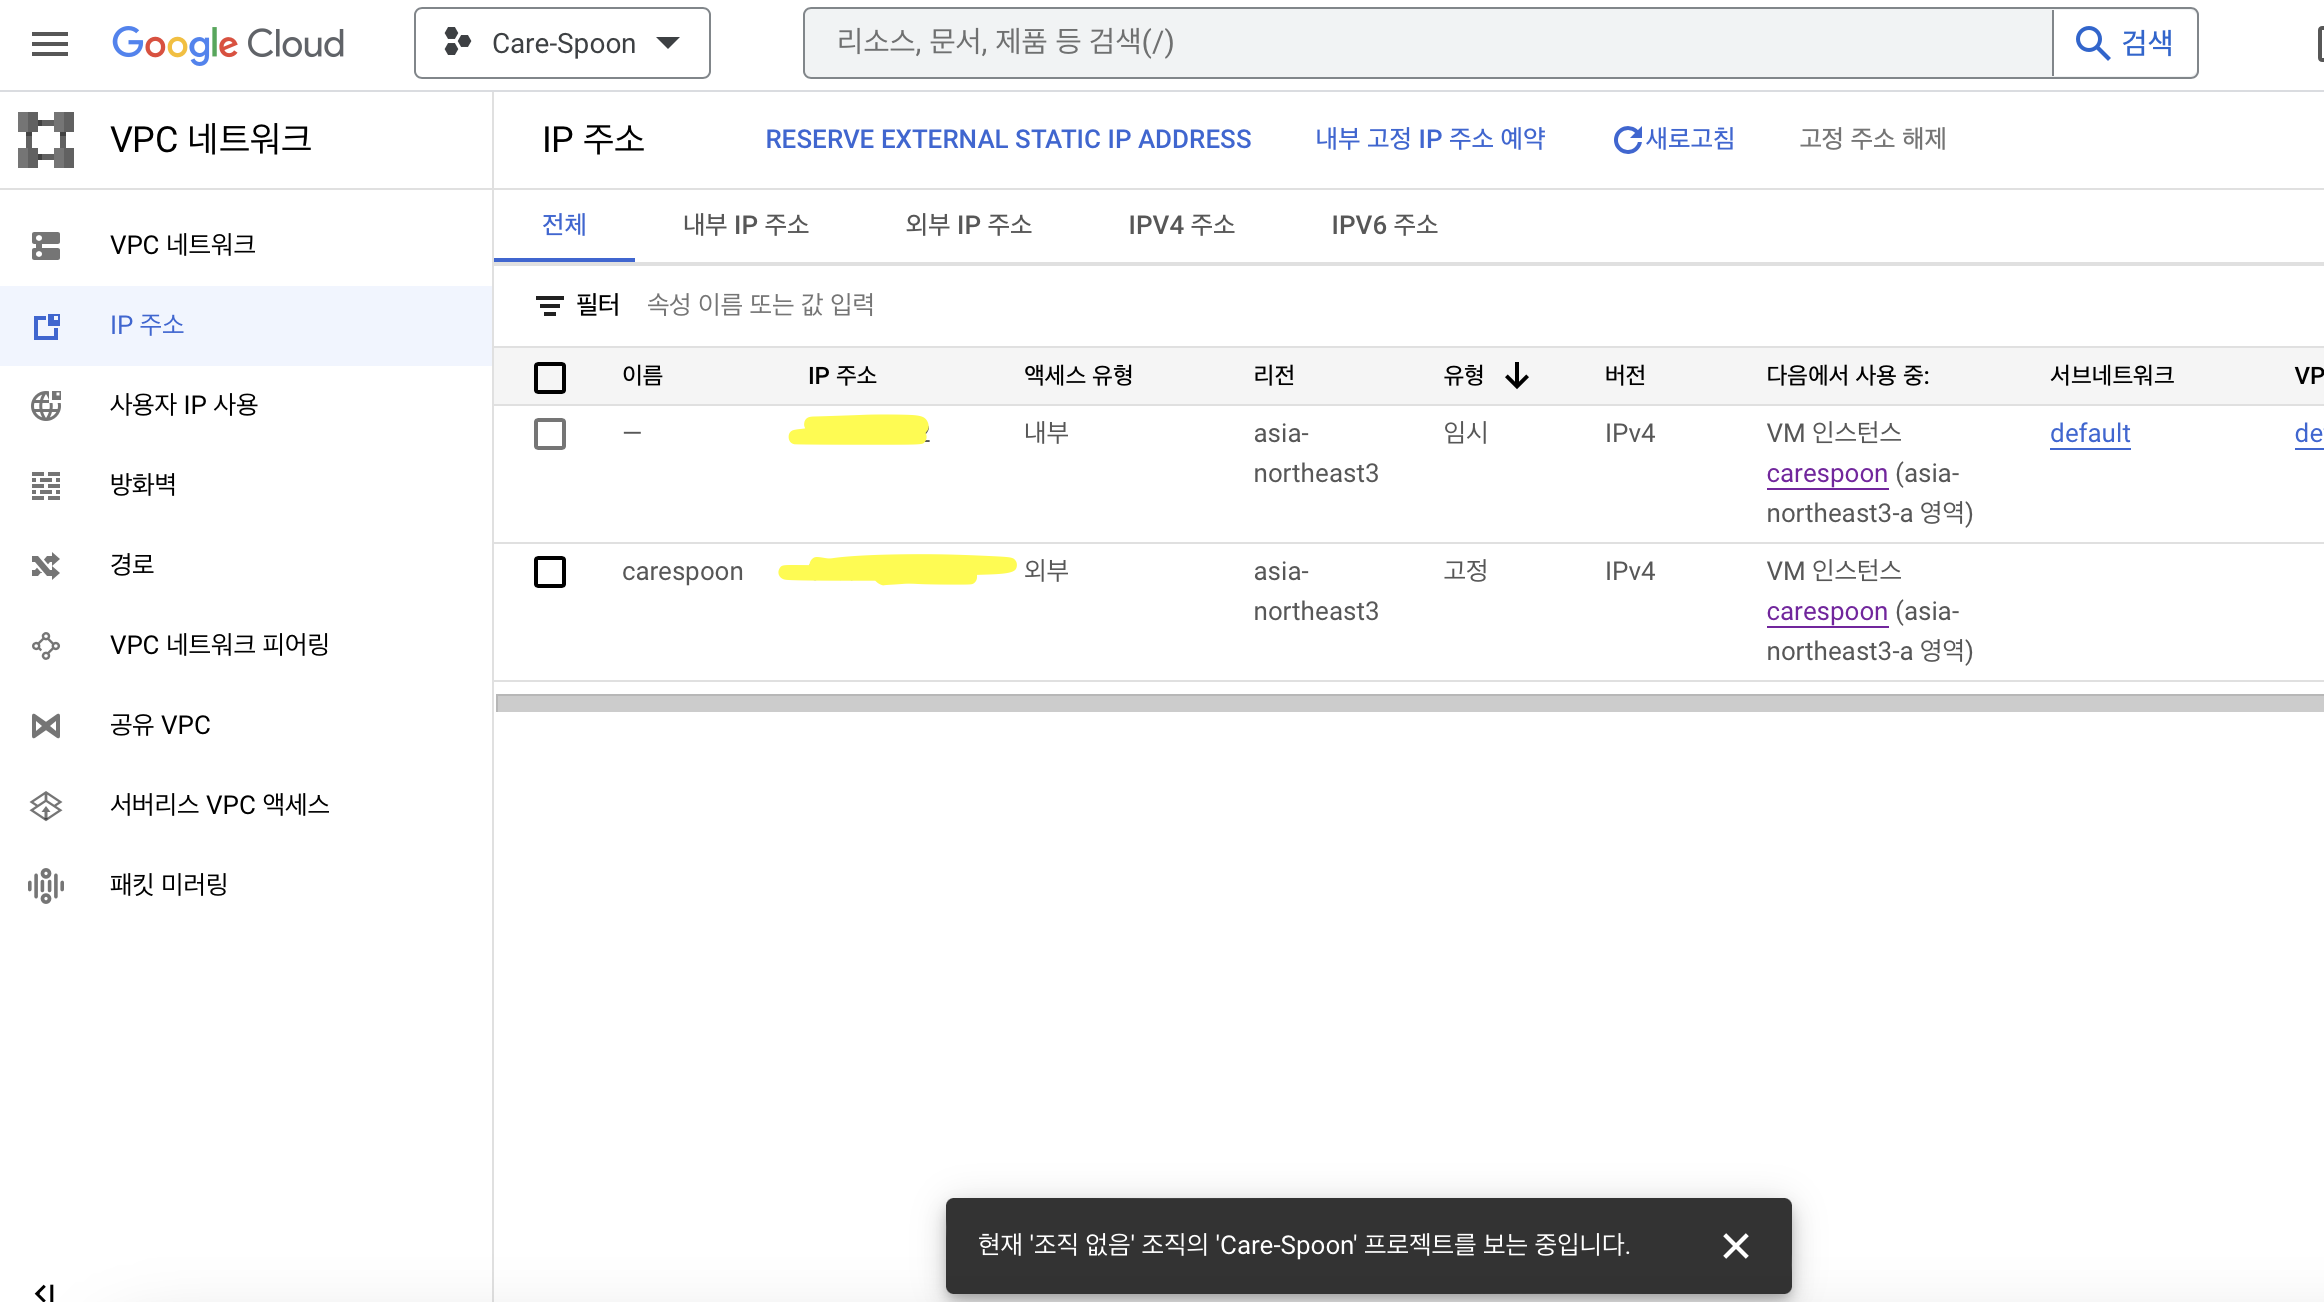Click the routes shuffle icon
This screenshot has height=1302, width=2324.
(x=46, y=565)
